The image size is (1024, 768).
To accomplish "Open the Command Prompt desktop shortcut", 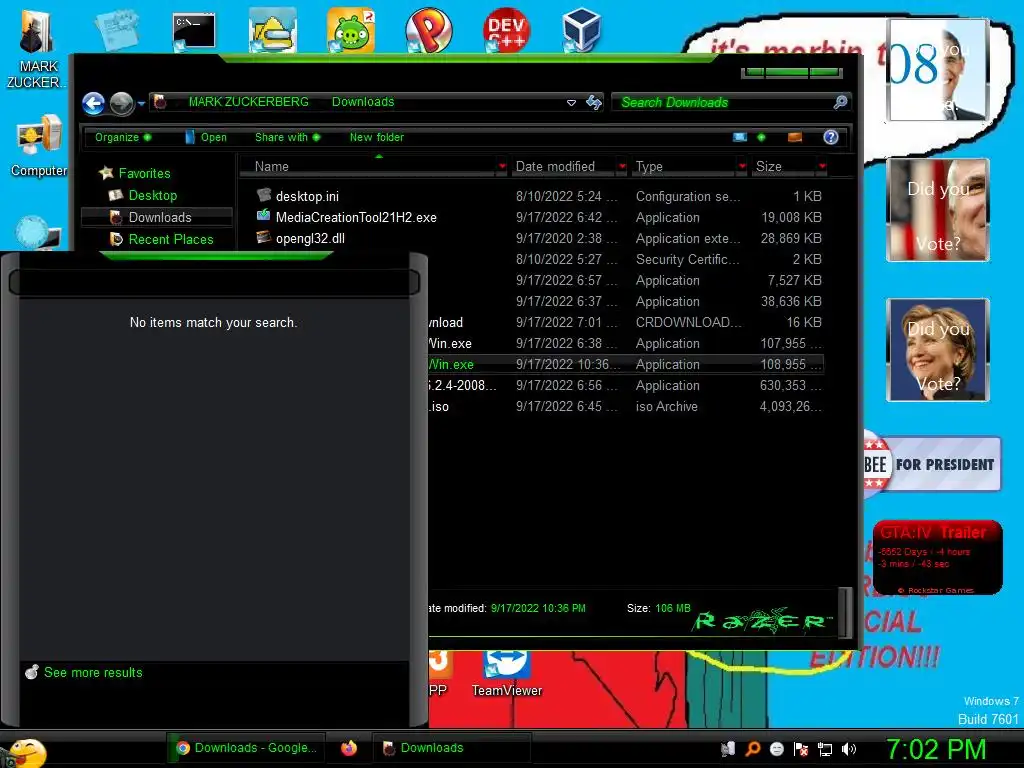I will coord(193,31).
